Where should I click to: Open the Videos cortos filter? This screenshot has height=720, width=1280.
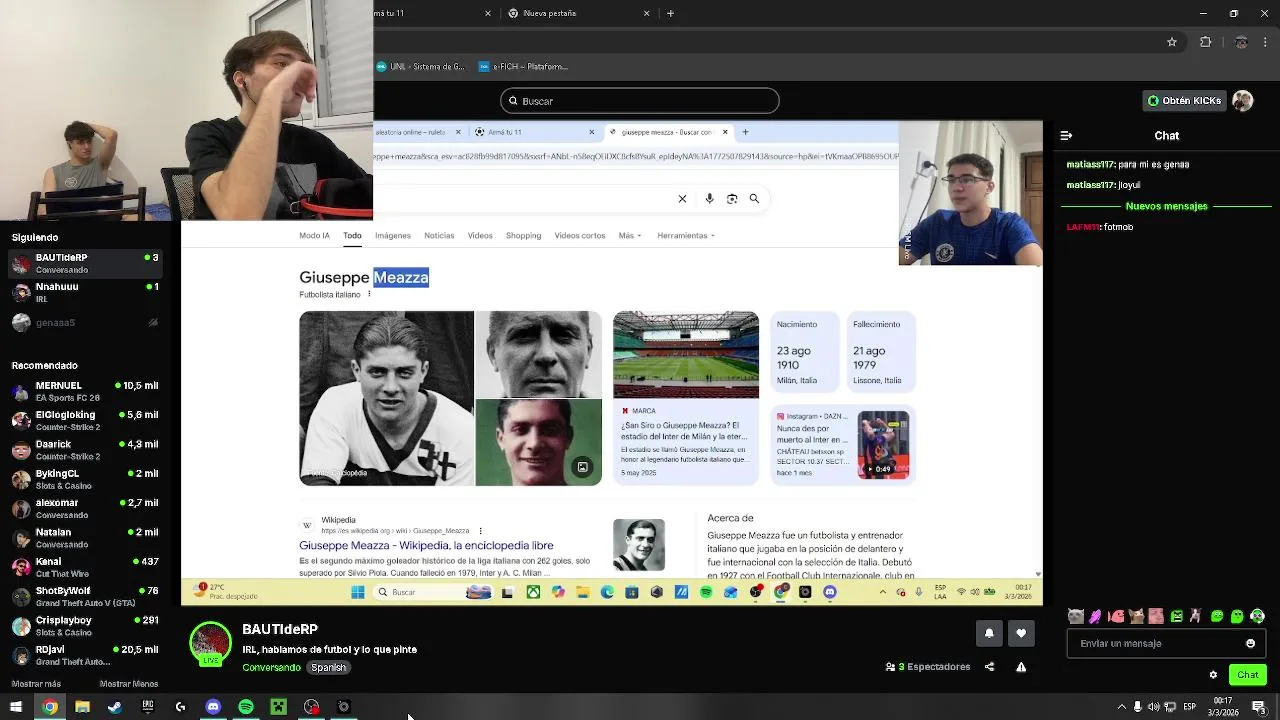(580, 236)
